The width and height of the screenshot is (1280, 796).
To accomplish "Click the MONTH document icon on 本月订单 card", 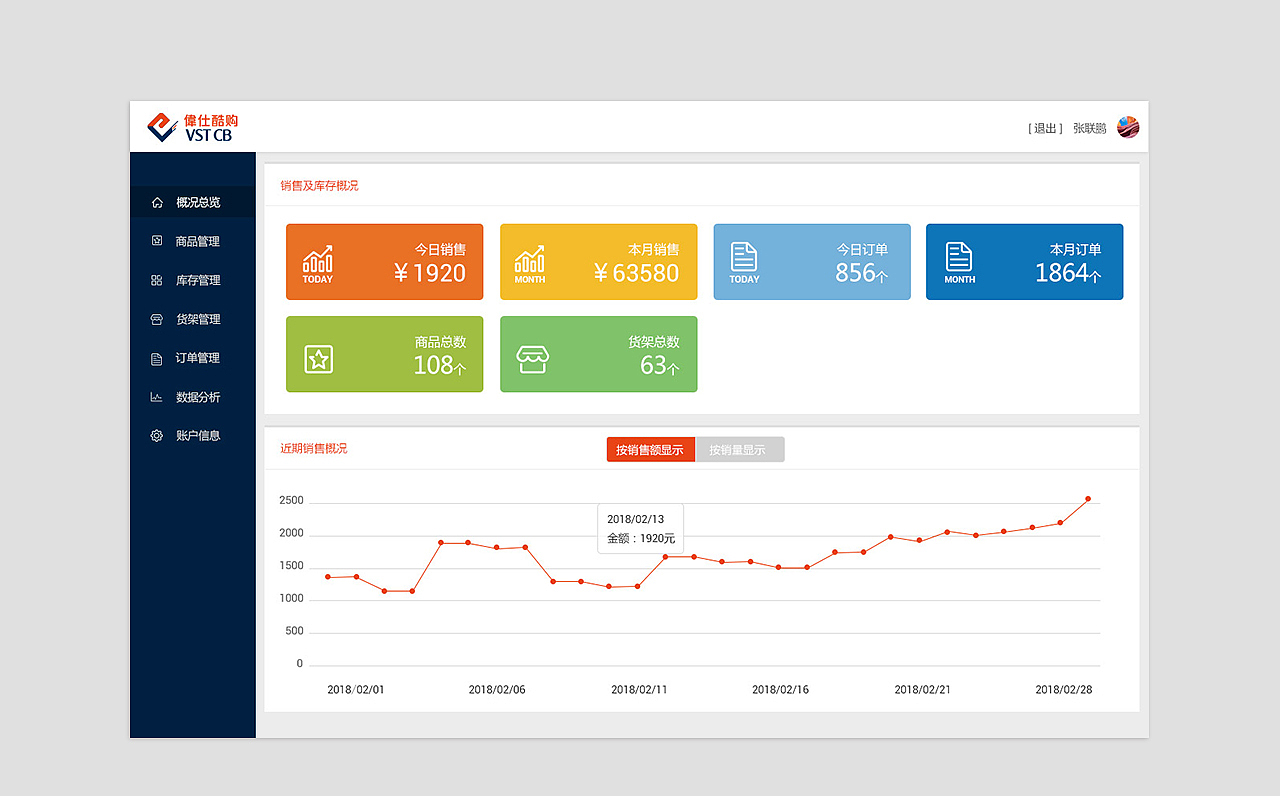I will coord(959,263).
